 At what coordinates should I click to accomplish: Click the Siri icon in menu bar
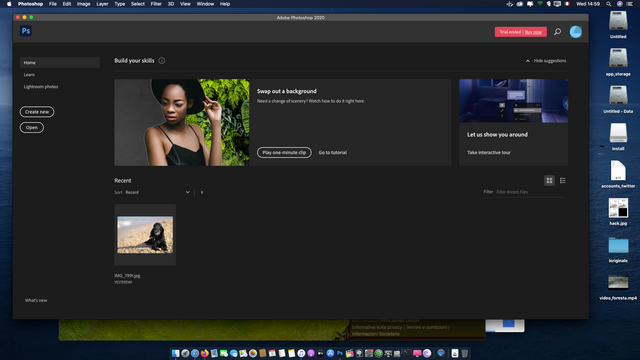tap(620, 4)
